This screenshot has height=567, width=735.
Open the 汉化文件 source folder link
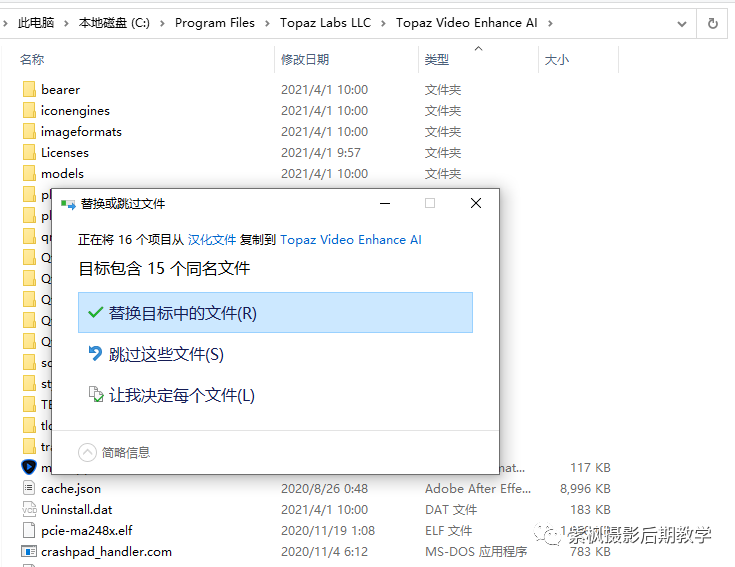tap(212, 240)
